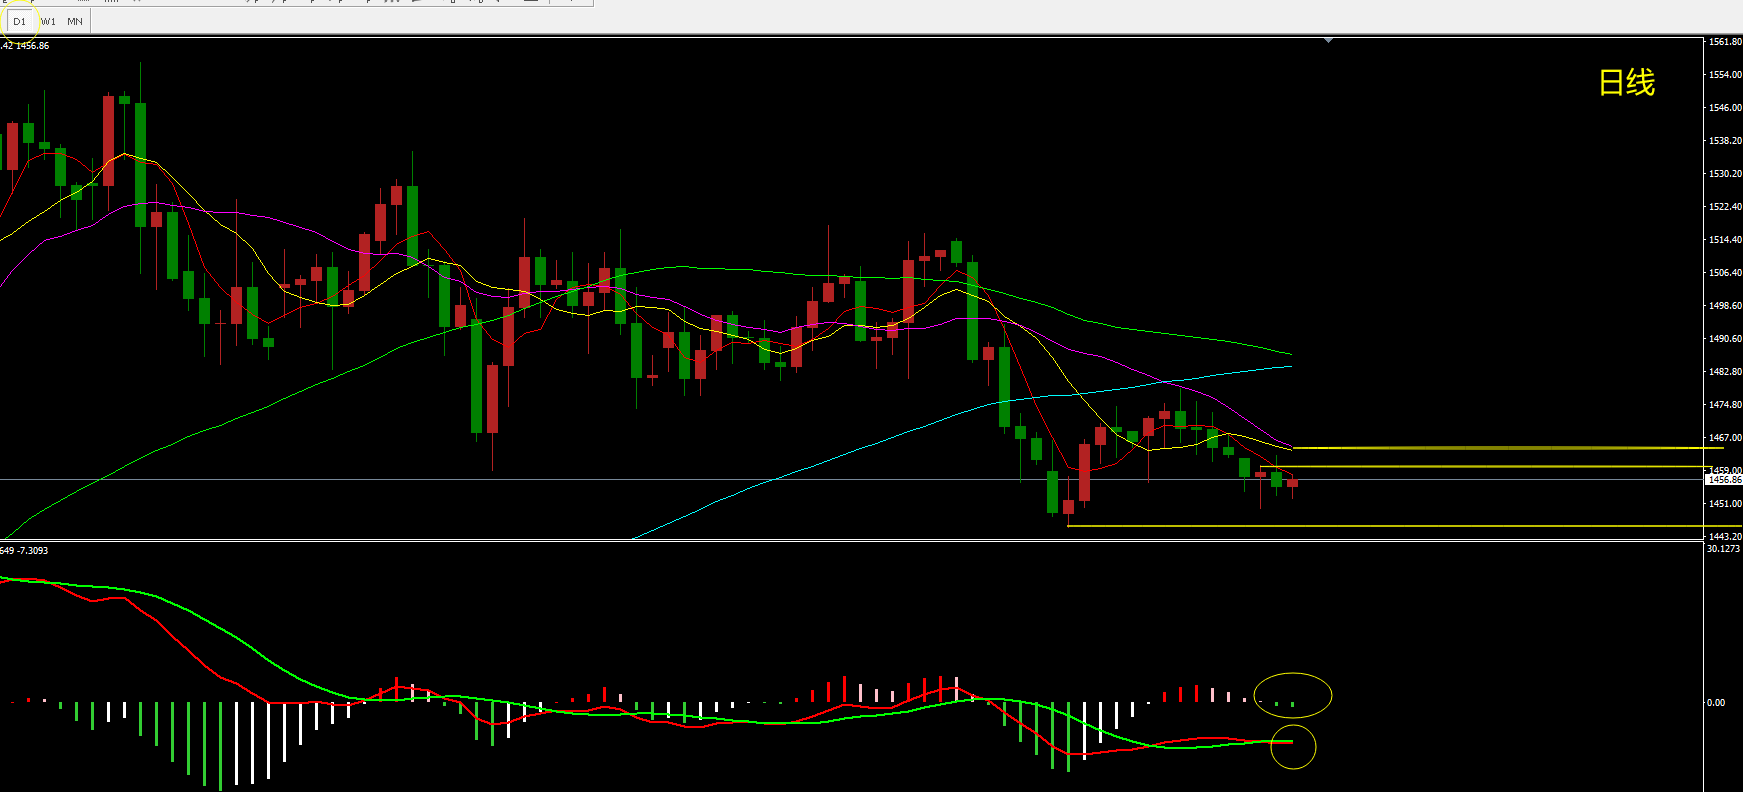This screenshot has height=792, width=1743.
Task: Click the 0.00 indicator scale value
Action: (x=1716, y=703)
